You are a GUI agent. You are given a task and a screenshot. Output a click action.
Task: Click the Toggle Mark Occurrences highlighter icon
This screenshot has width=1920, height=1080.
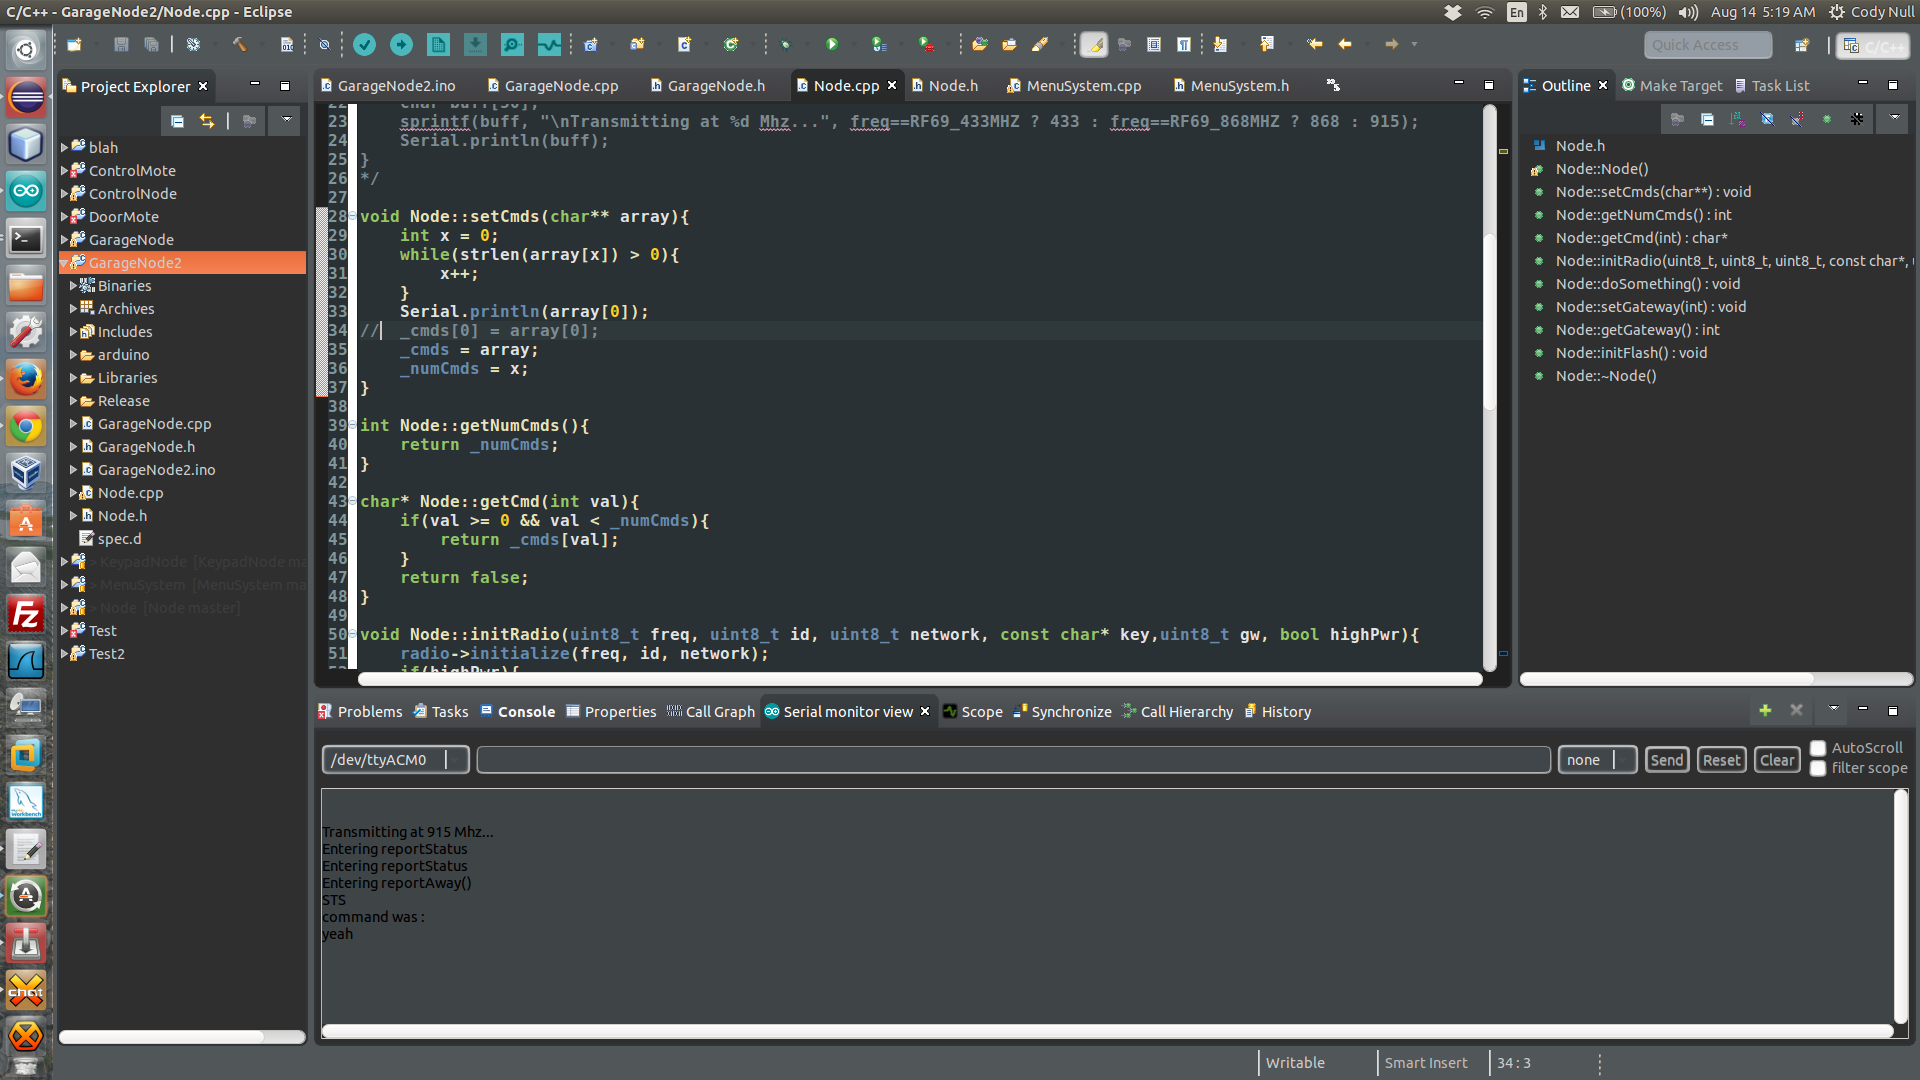click(x=1094, y=45)
